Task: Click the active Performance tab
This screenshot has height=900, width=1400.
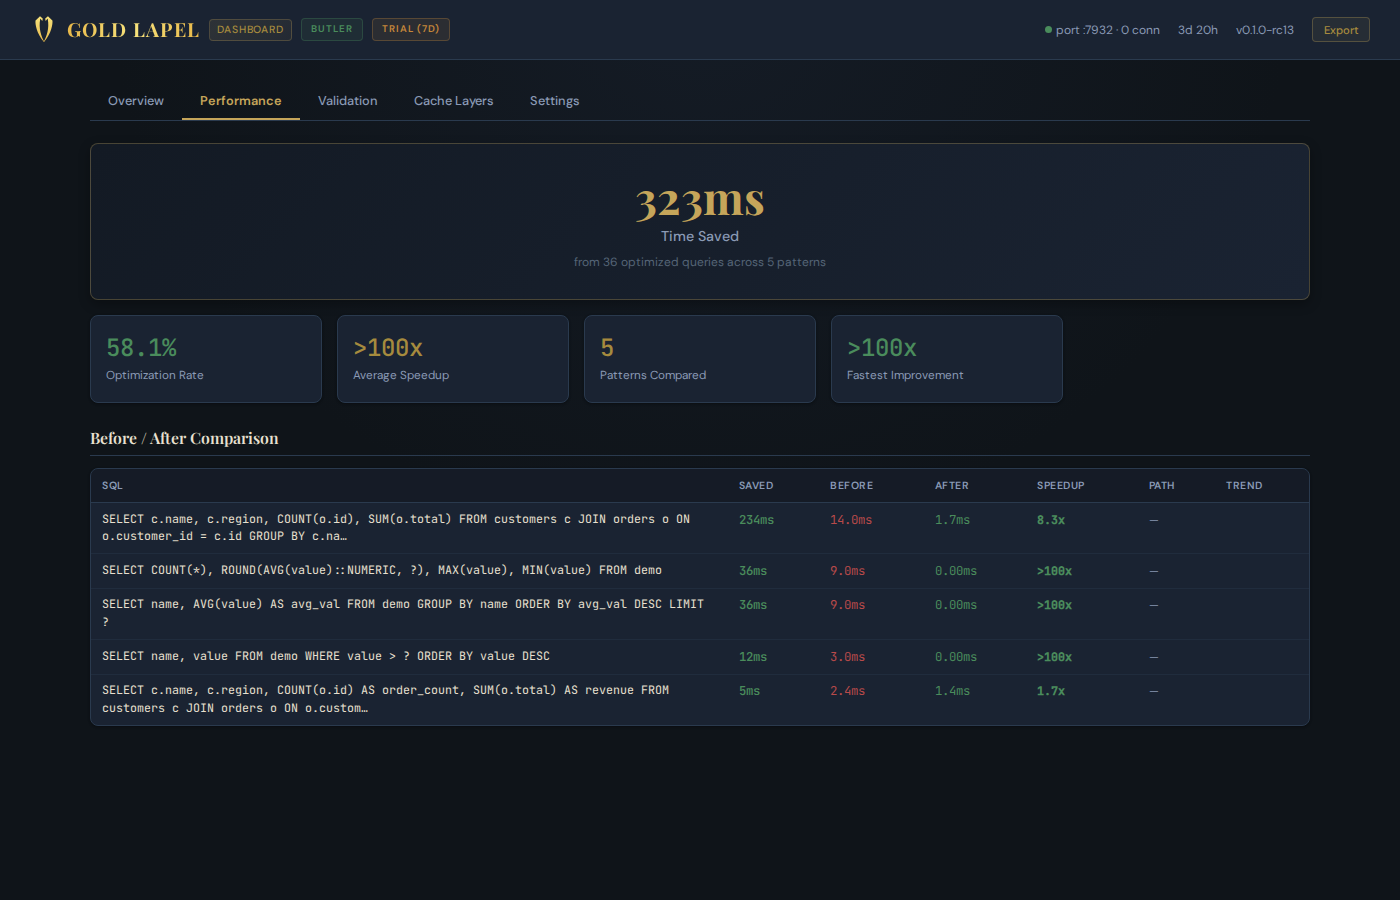Action: (x=240, y=100)
